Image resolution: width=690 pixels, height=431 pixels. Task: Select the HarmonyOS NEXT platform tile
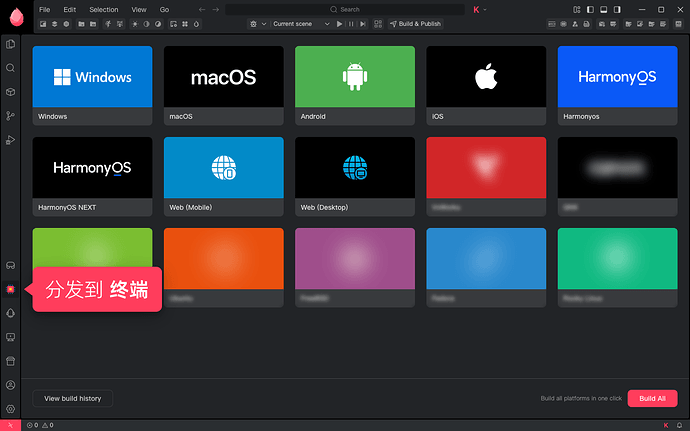(92, 177)
